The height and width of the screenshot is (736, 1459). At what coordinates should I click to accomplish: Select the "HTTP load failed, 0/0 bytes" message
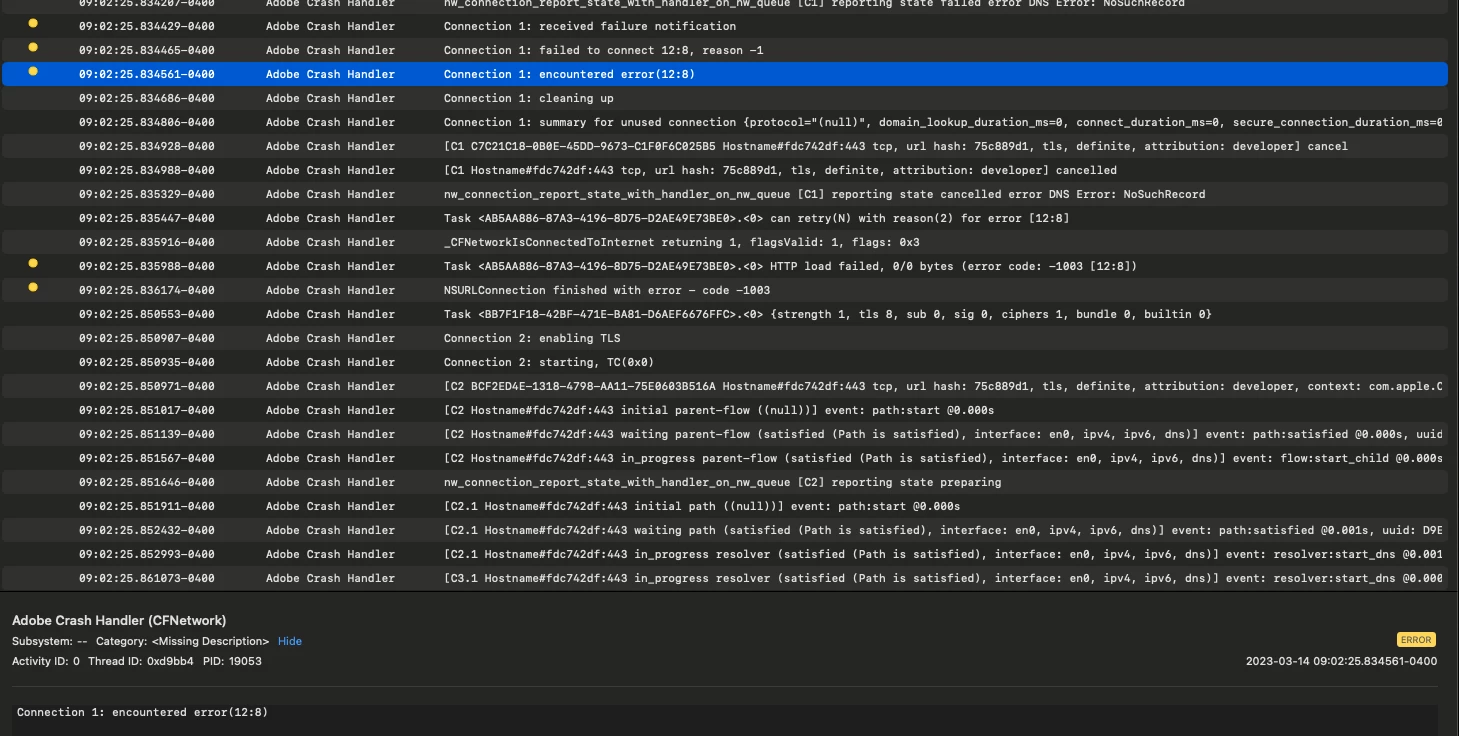pos(790,266)
